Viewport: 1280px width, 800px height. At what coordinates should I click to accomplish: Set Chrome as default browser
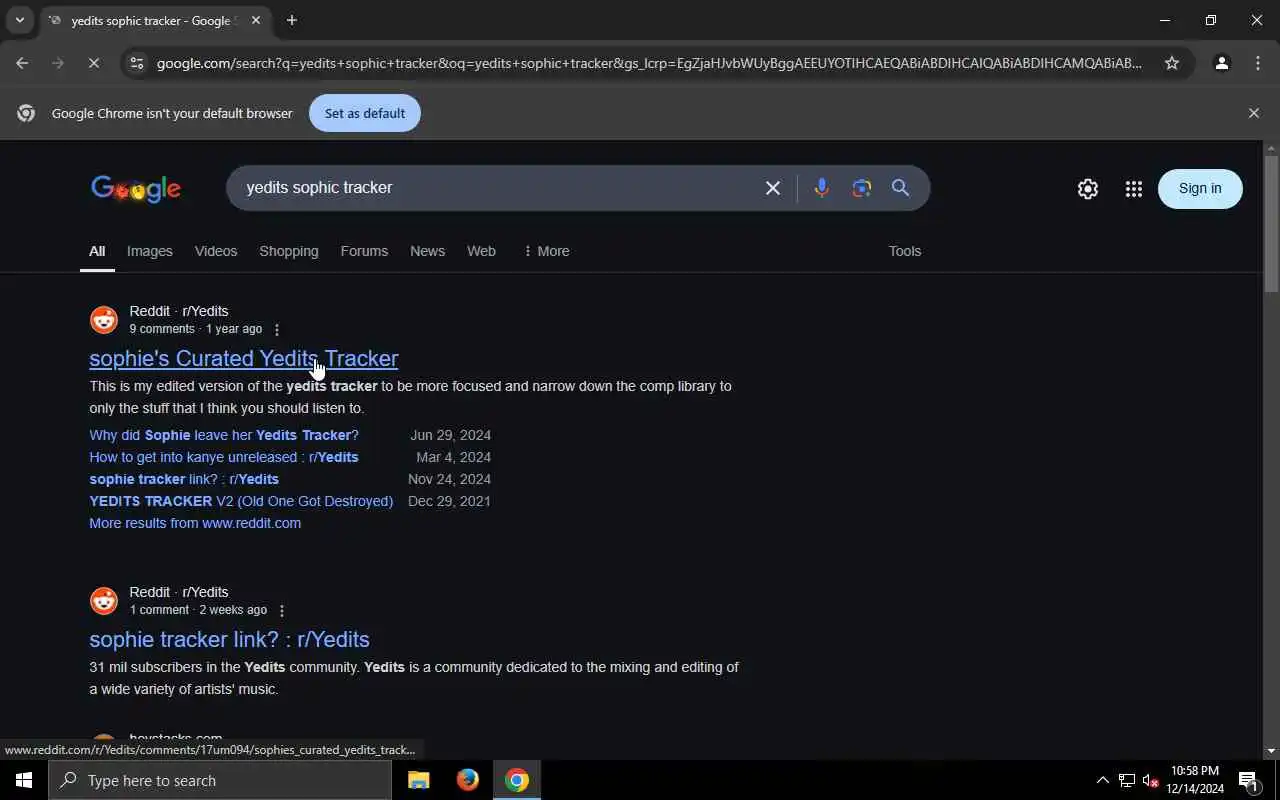[x=364, y=113]
